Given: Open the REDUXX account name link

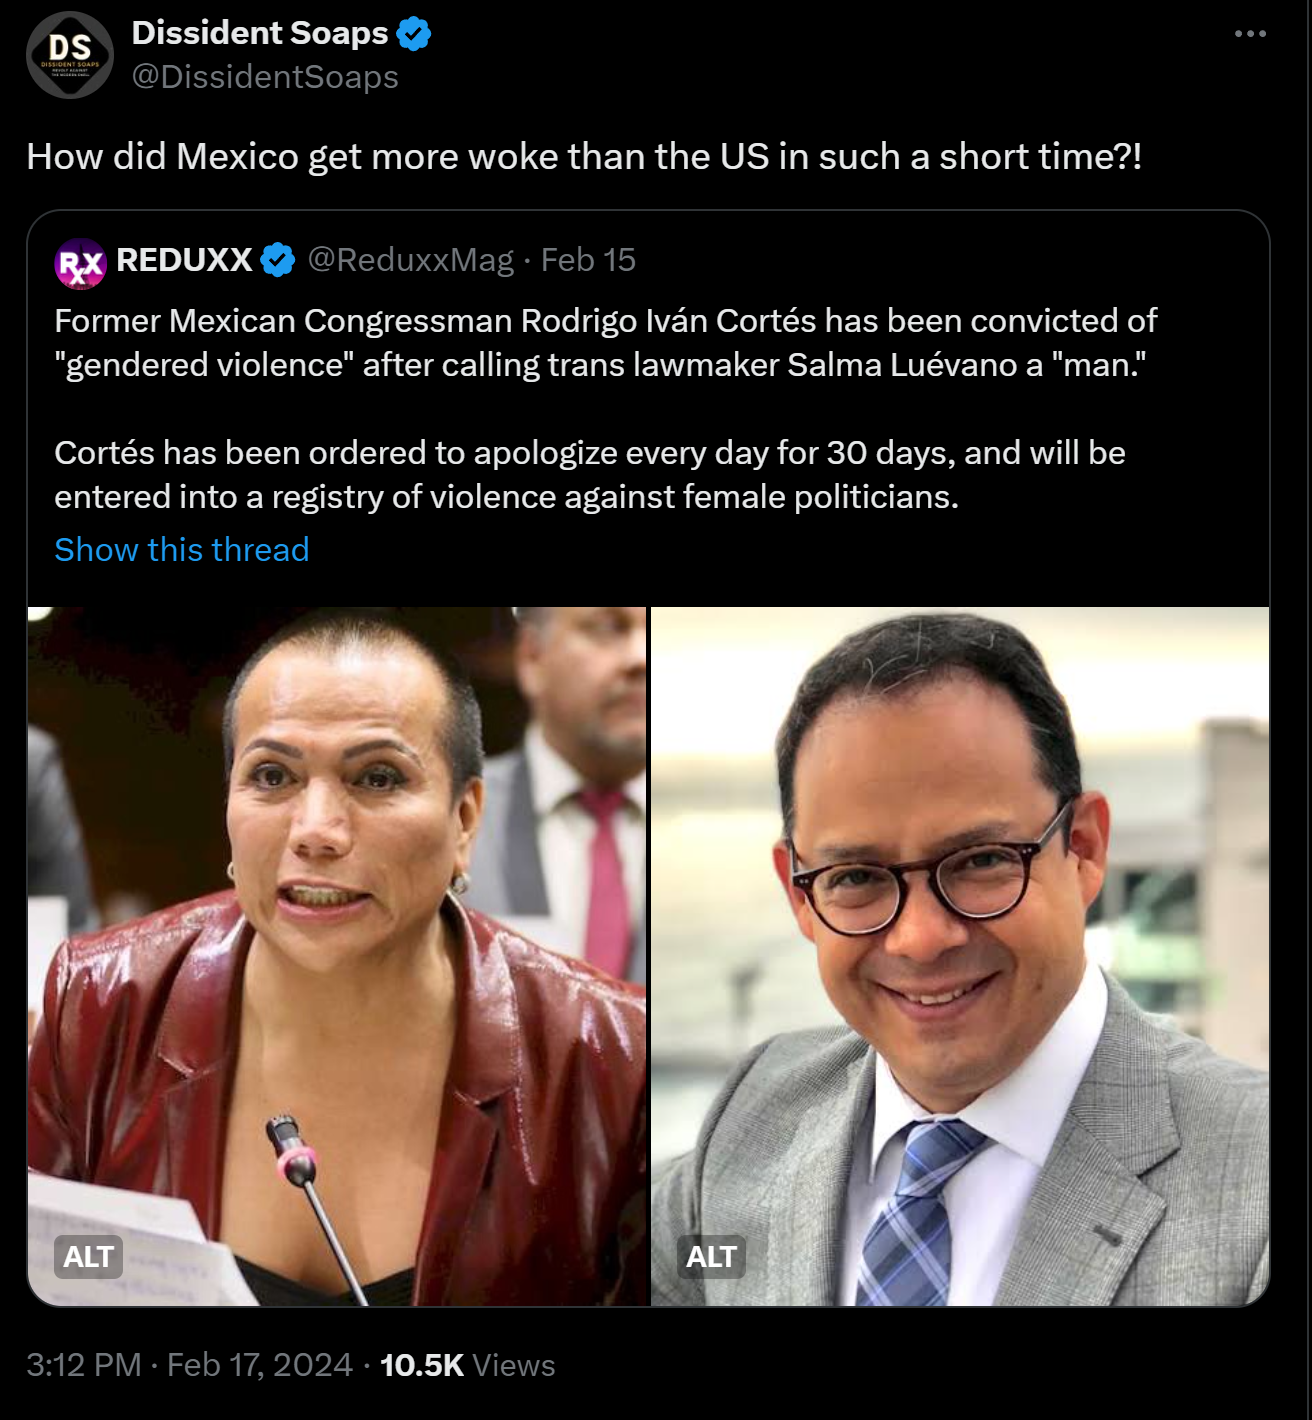Looking at the screenshot, I should tap(184, 260).
